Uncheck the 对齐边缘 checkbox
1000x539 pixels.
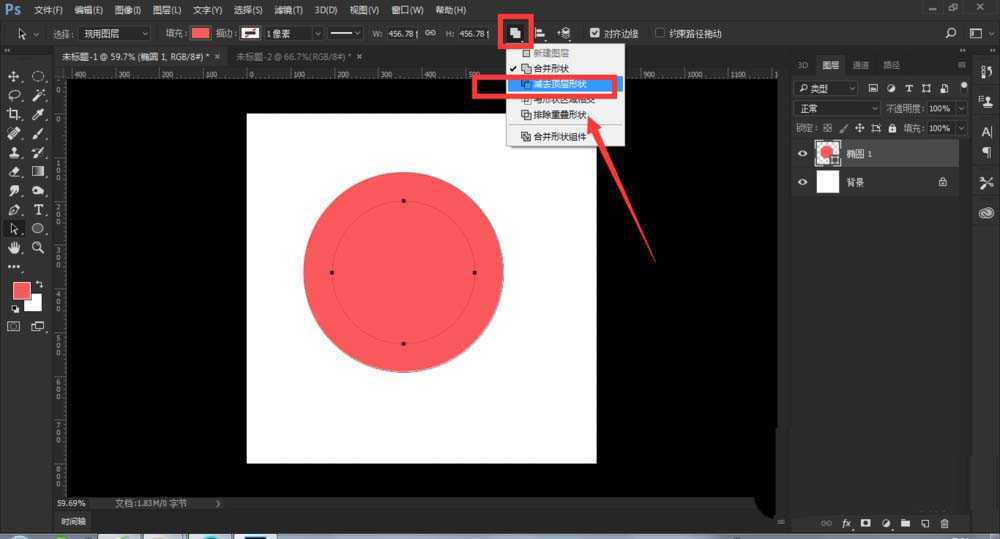coord(595,33)
